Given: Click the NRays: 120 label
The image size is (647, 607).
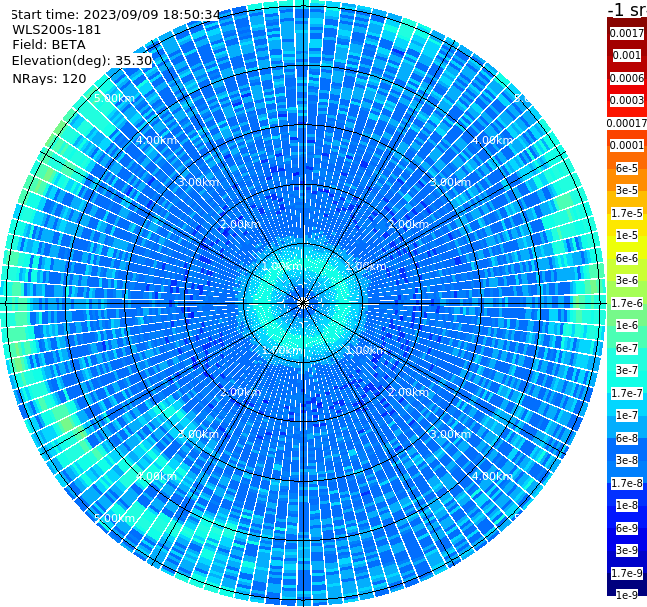Looking at the screenshot, I should (x=49, y=78).
